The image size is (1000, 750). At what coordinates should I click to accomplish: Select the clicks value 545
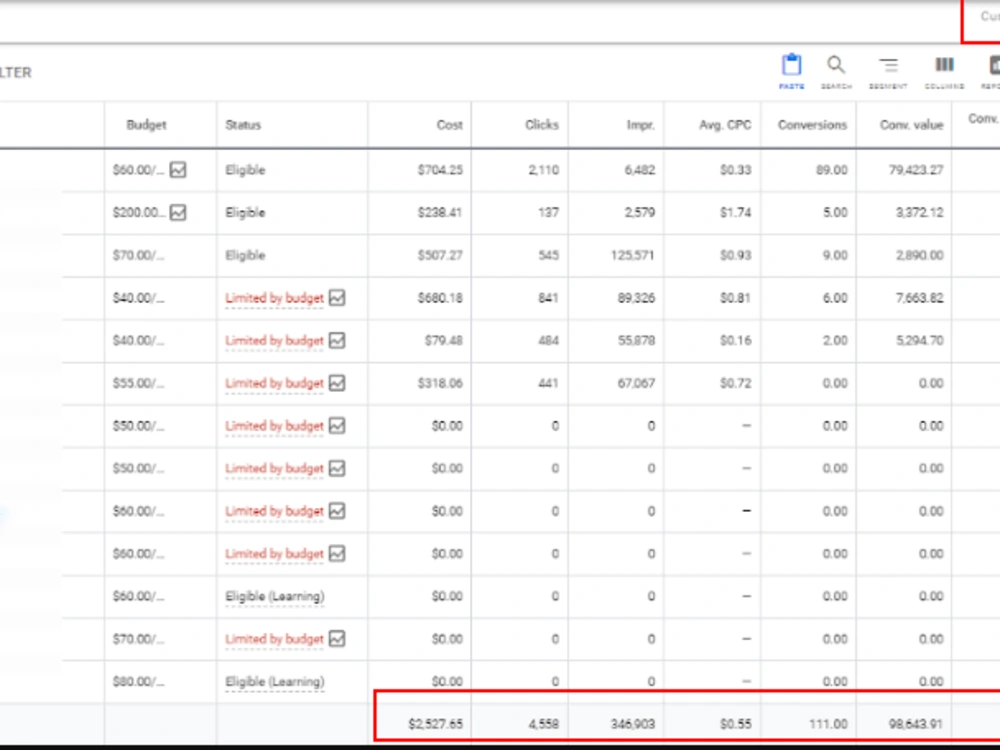coord(548,255)
